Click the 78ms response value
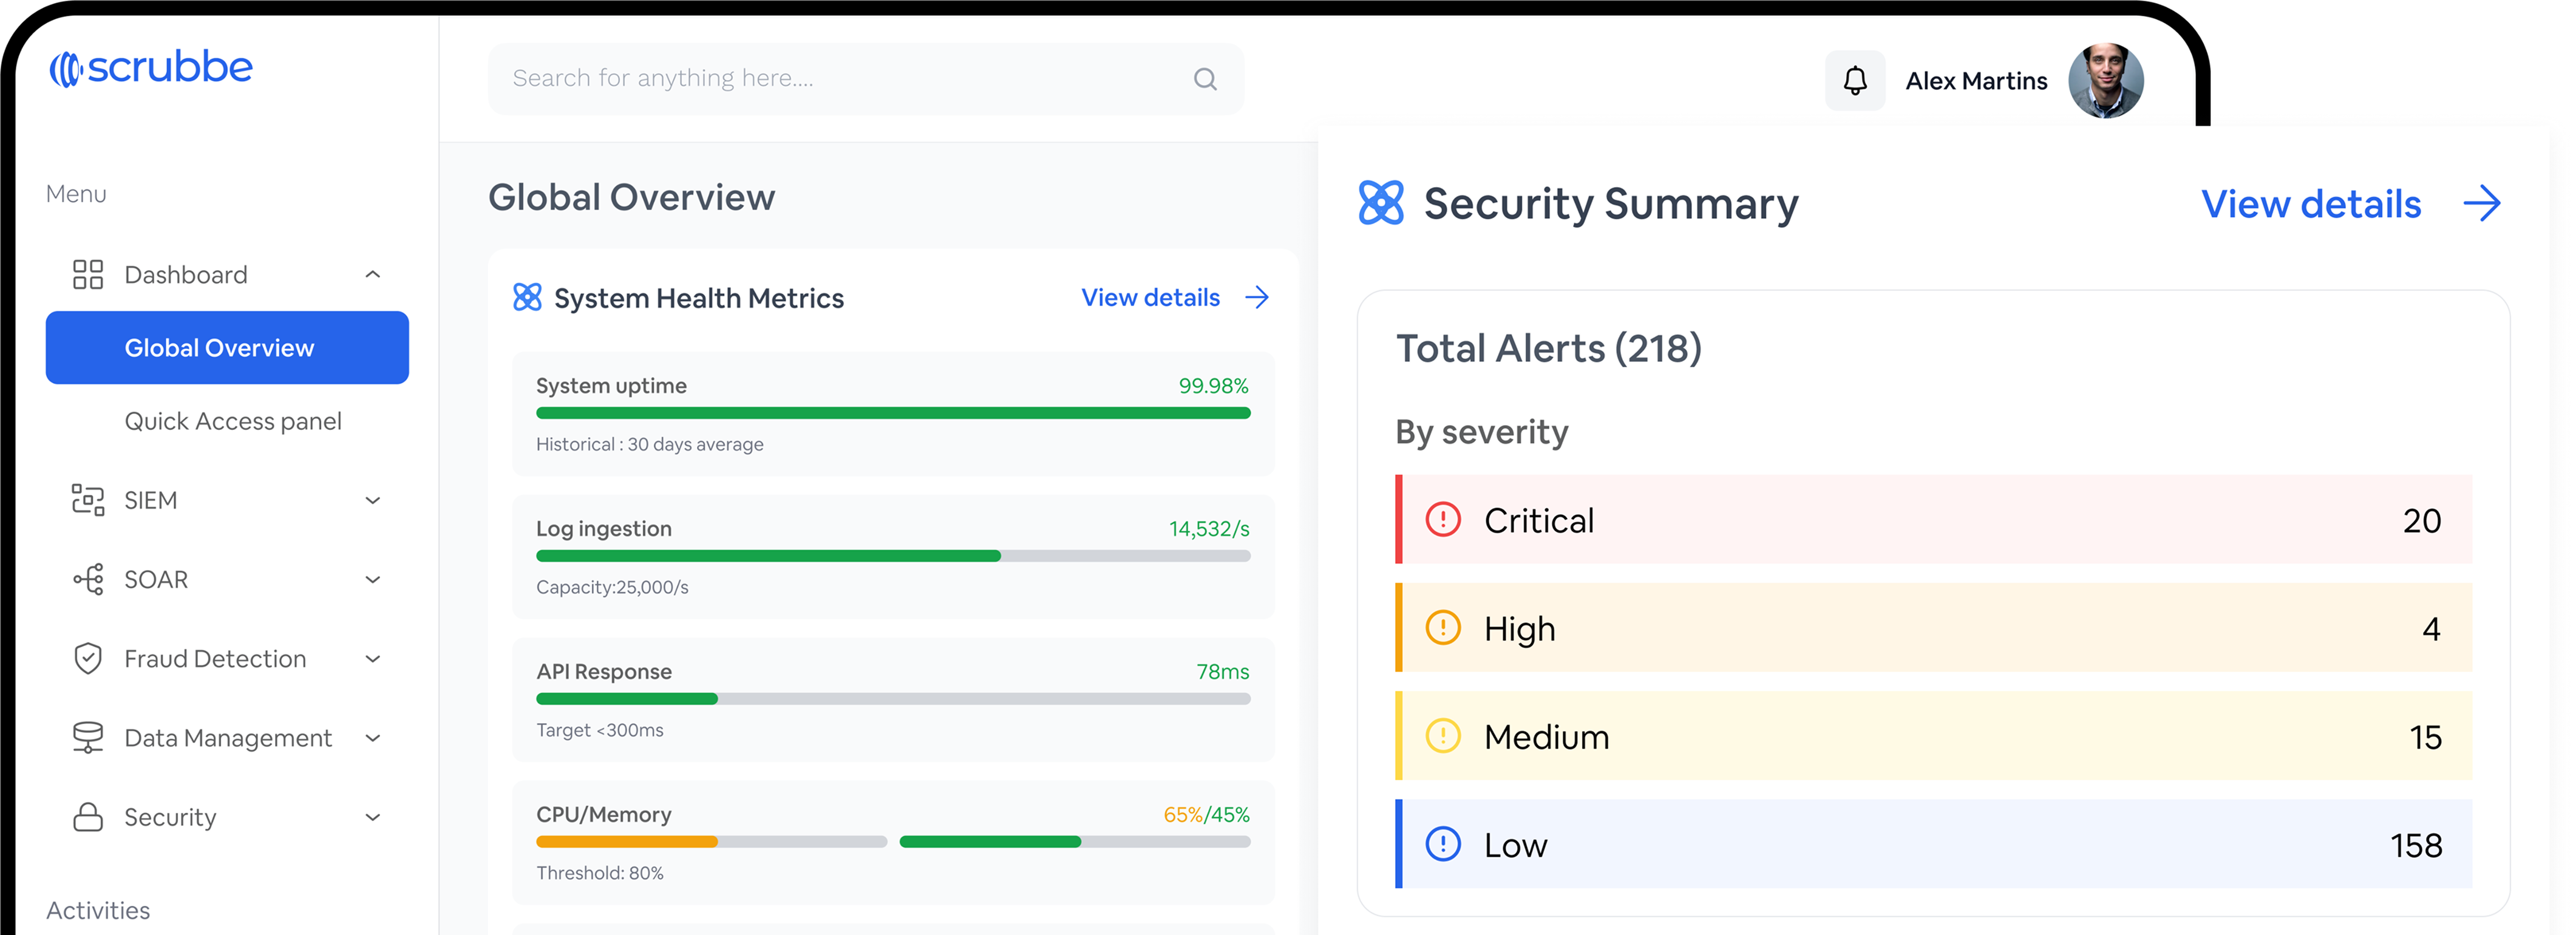Viewport: 2576px width, 935px height. tap(1222, 671)
